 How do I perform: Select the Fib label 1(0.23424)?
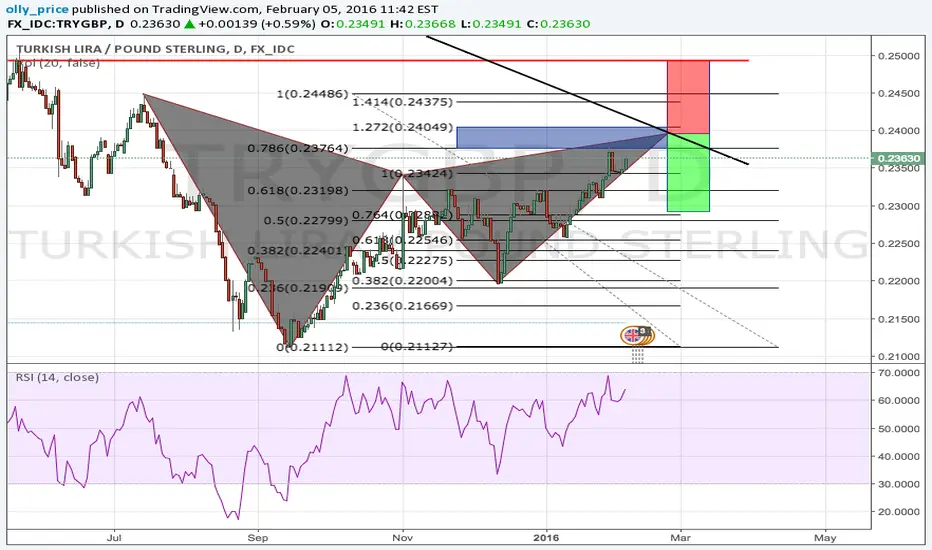(417, 174)
